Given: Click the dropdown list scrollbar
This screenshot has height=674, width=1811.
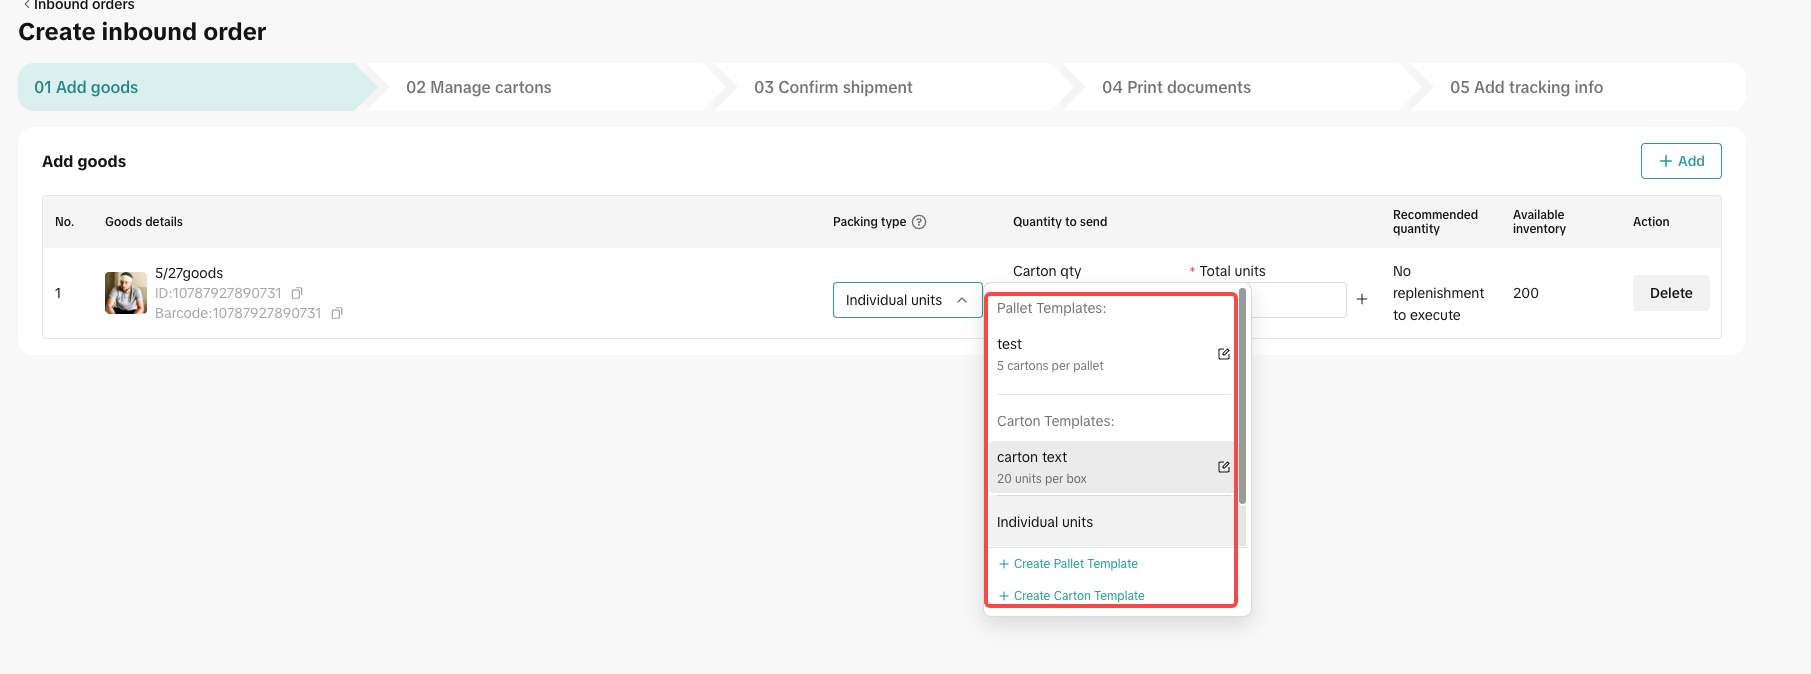Looking at the screenshot, I should click(1242, 400).
